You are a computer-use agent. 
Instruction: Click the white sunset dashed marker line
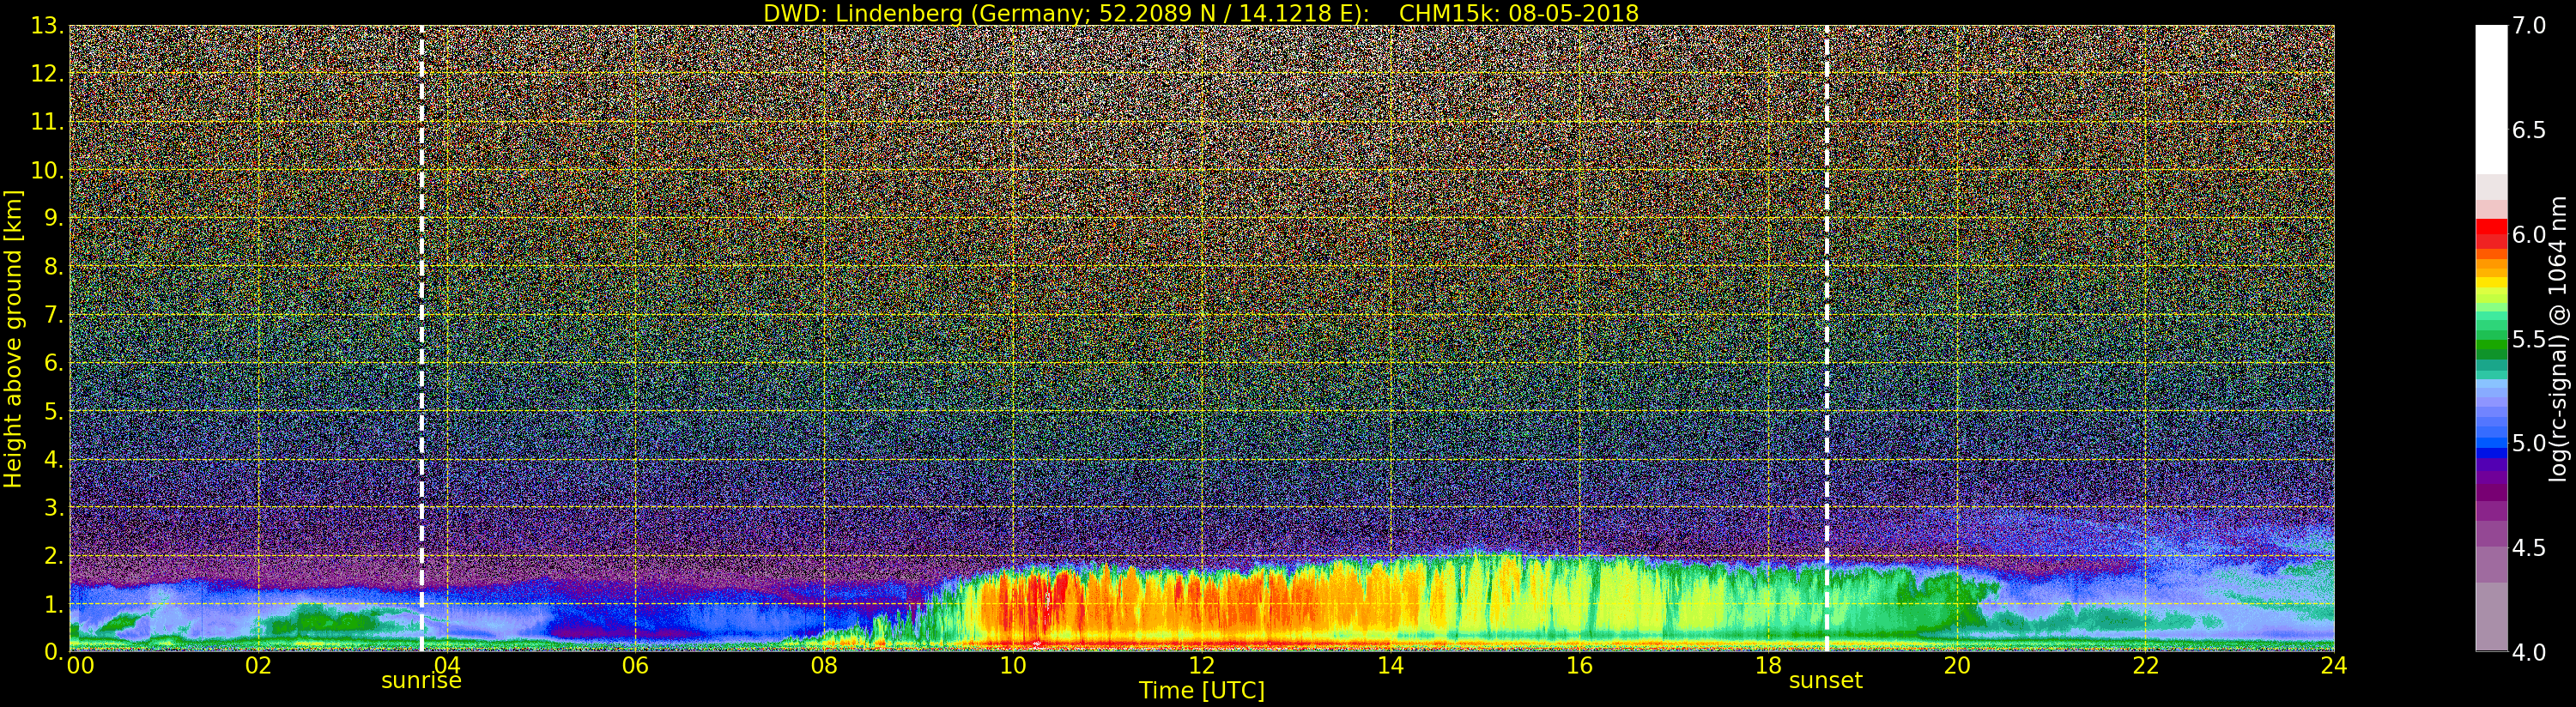[x=1826, y=338]
